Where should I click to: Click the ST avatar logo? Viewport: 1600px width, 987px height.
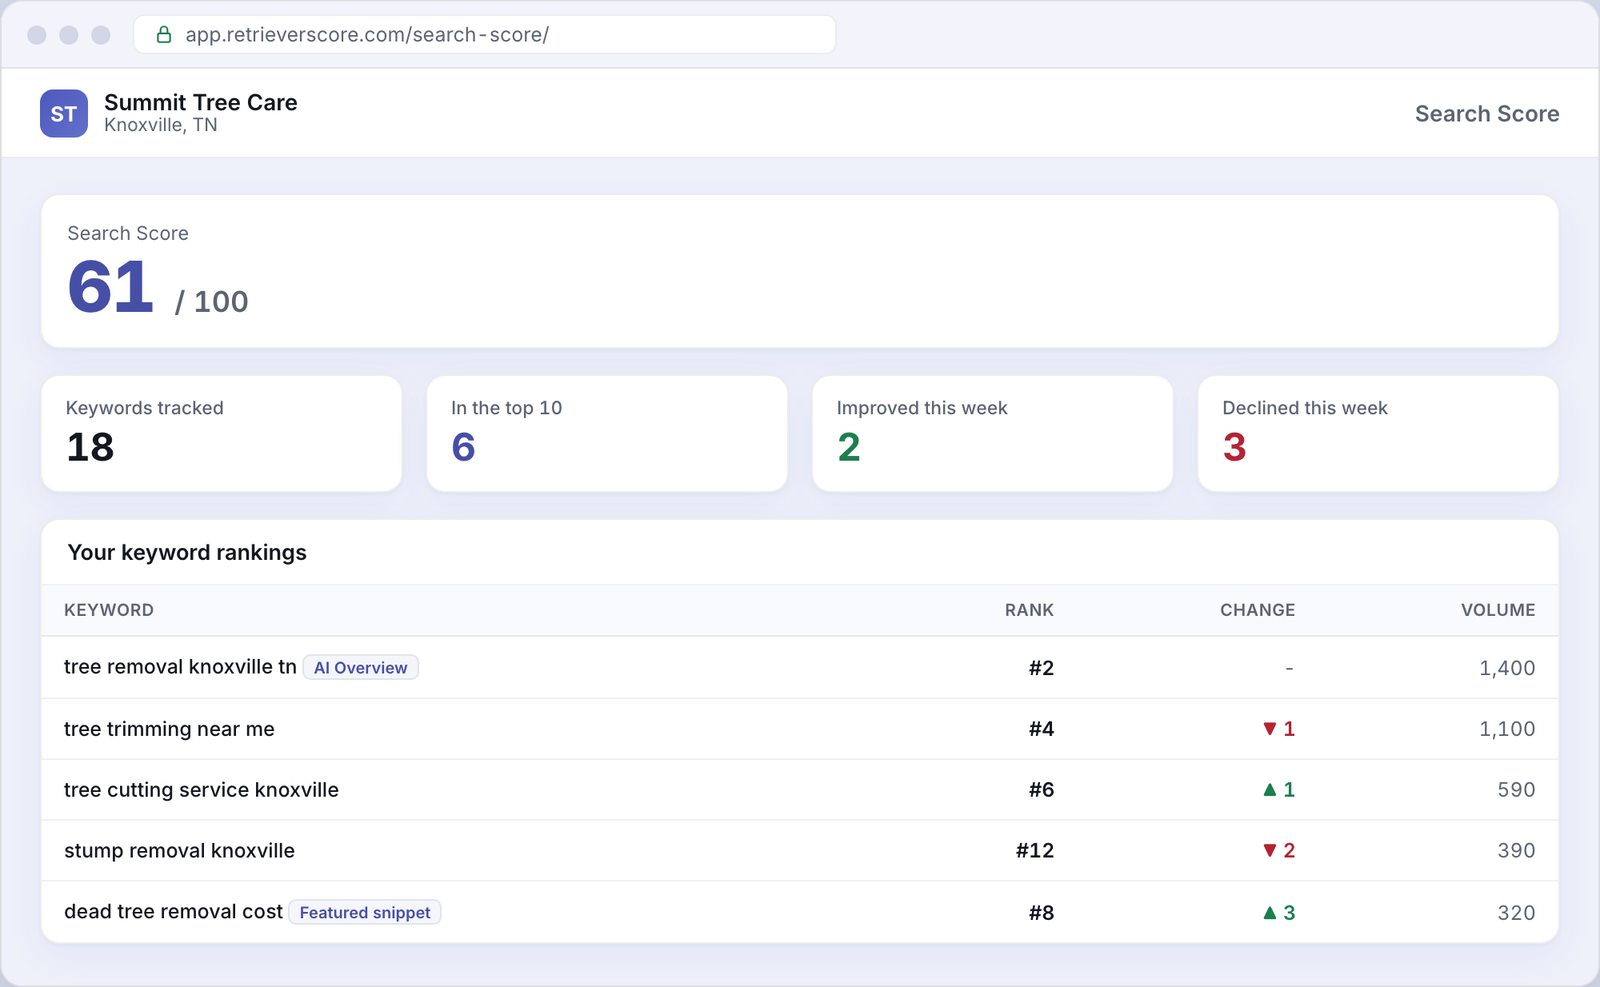point(64,113)
